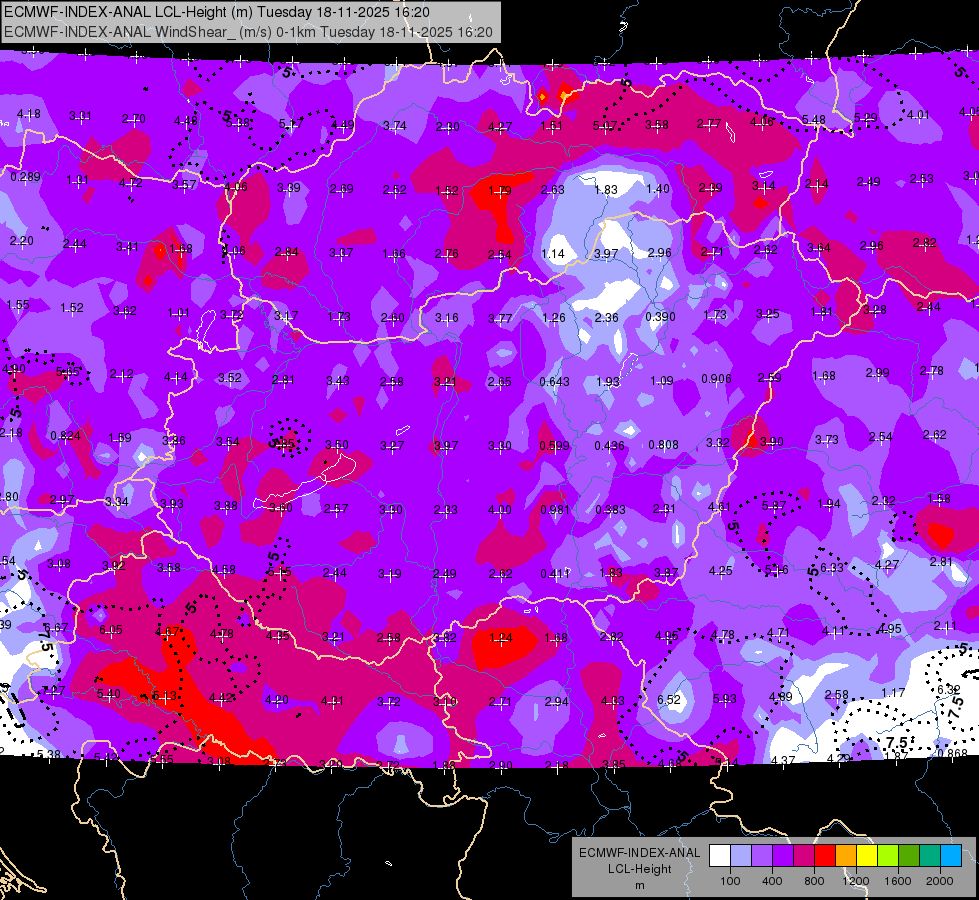Click the yellow legend swatch at 1200
979x900 pixels.
(867, 855)
